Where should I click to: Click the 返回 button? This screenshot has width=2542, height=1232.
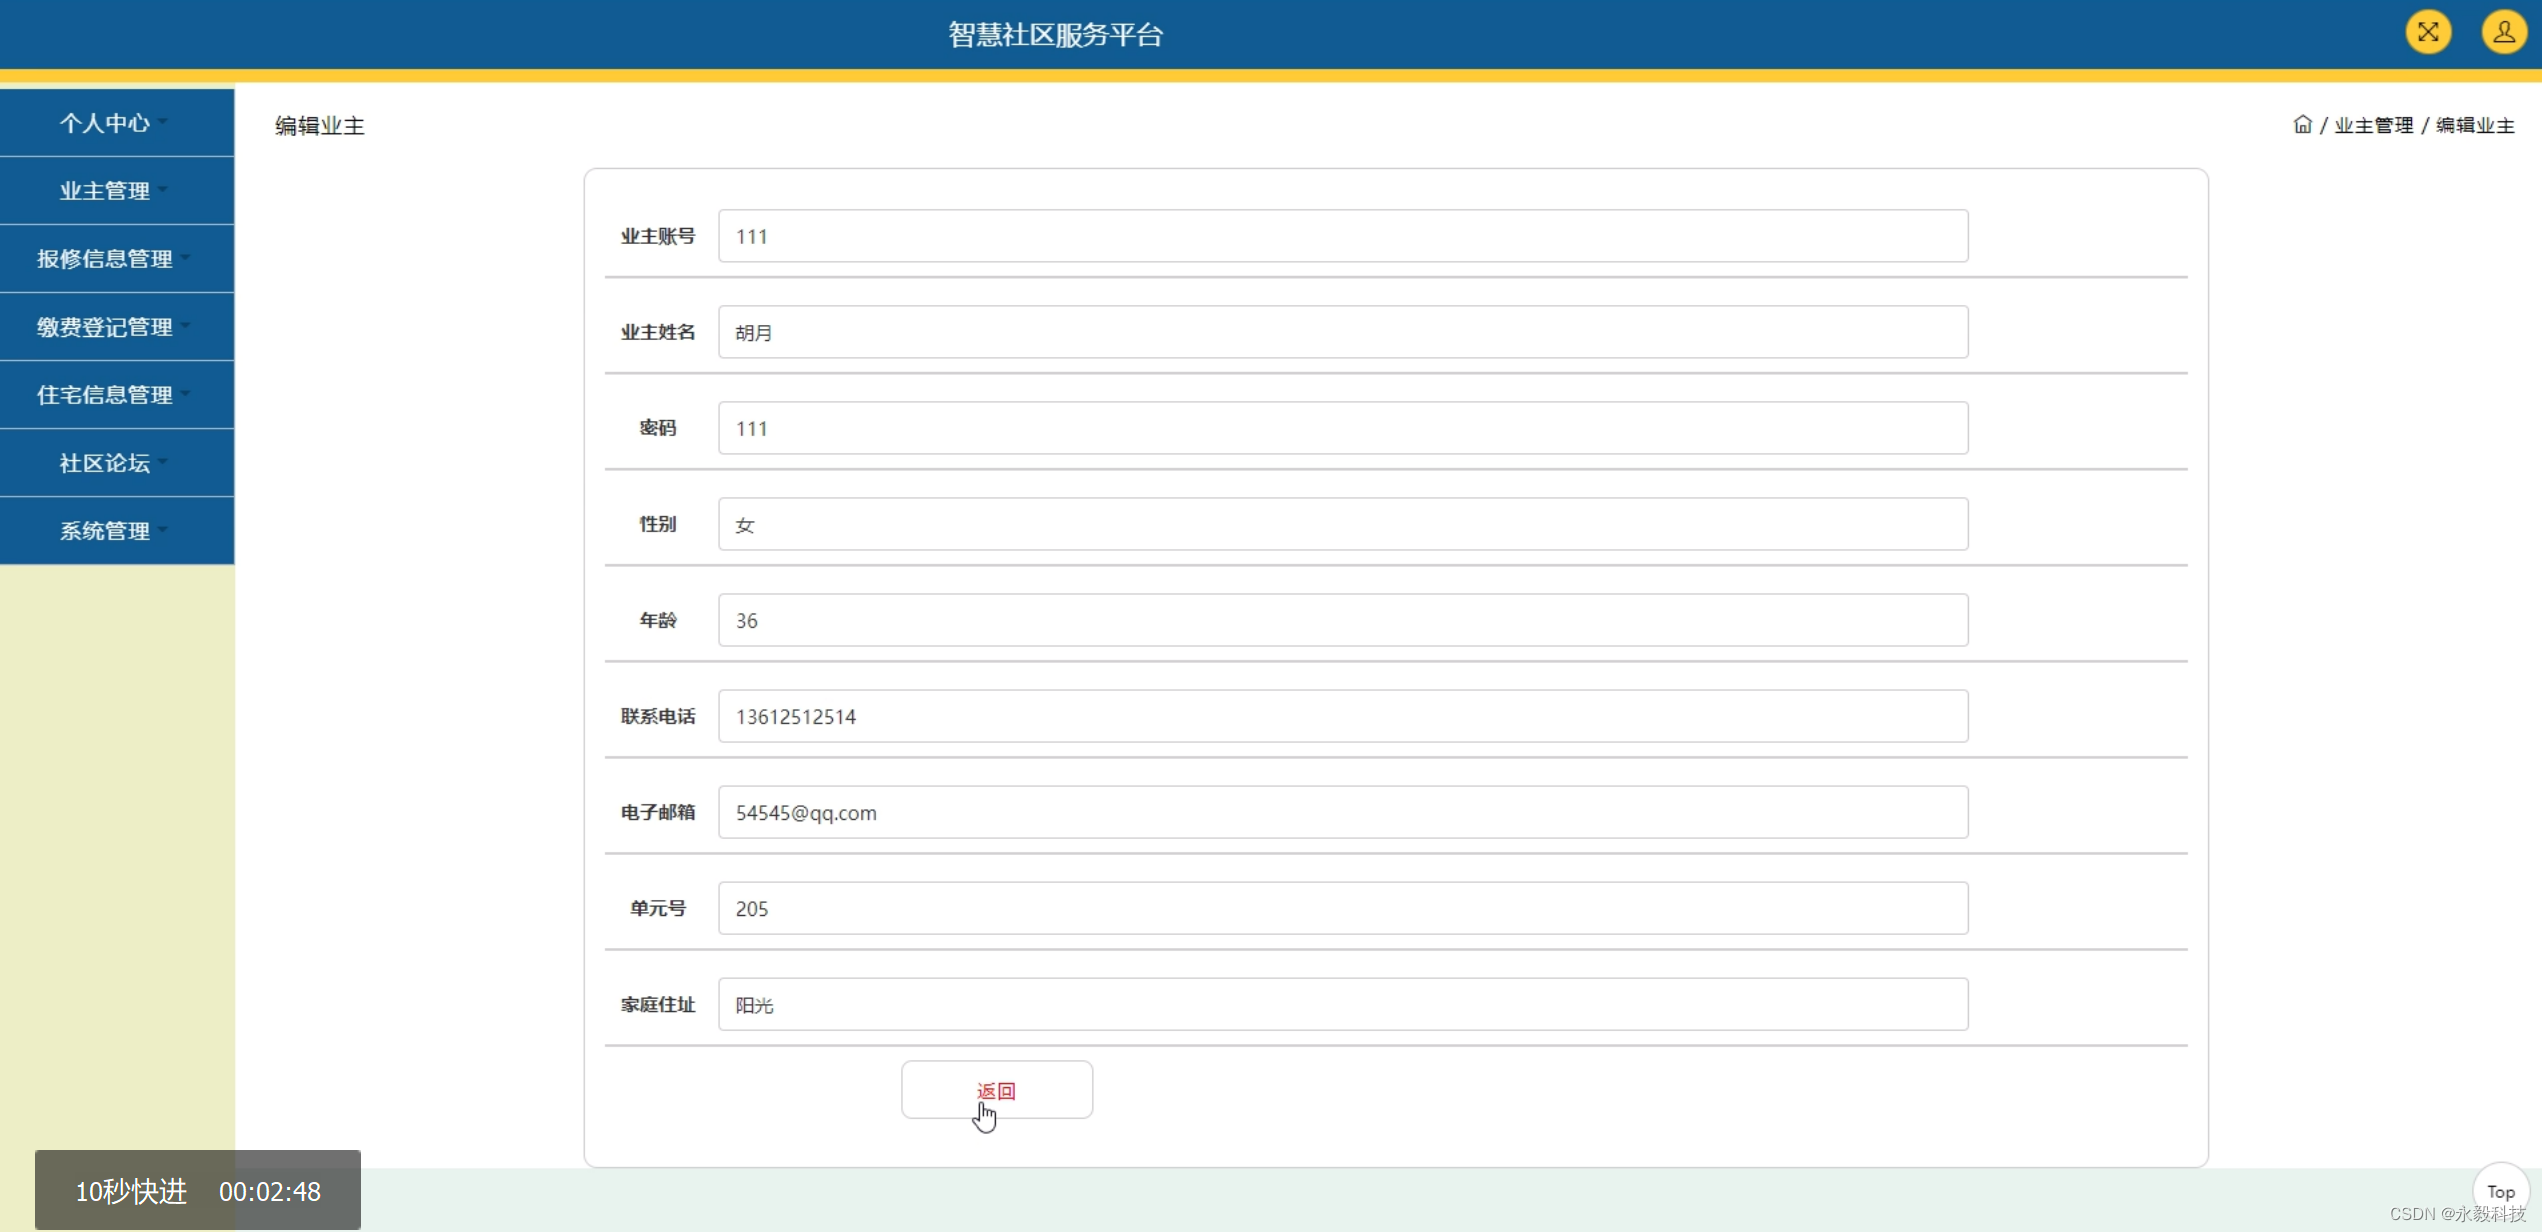tap(996, 1090)
